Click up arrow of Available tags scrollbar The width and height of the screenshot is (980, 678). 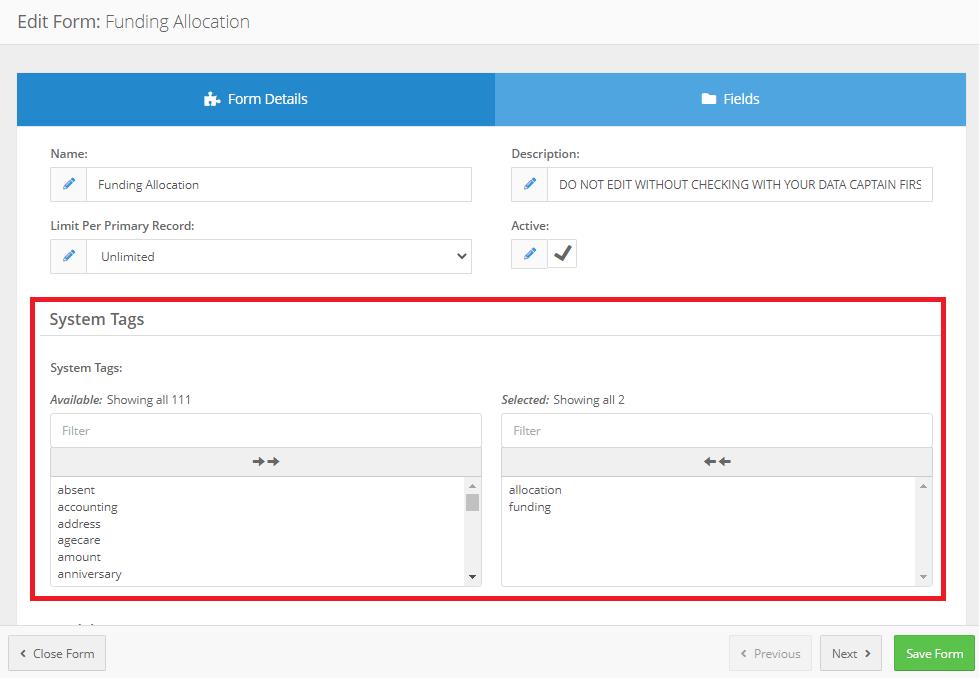click(472, 486)
